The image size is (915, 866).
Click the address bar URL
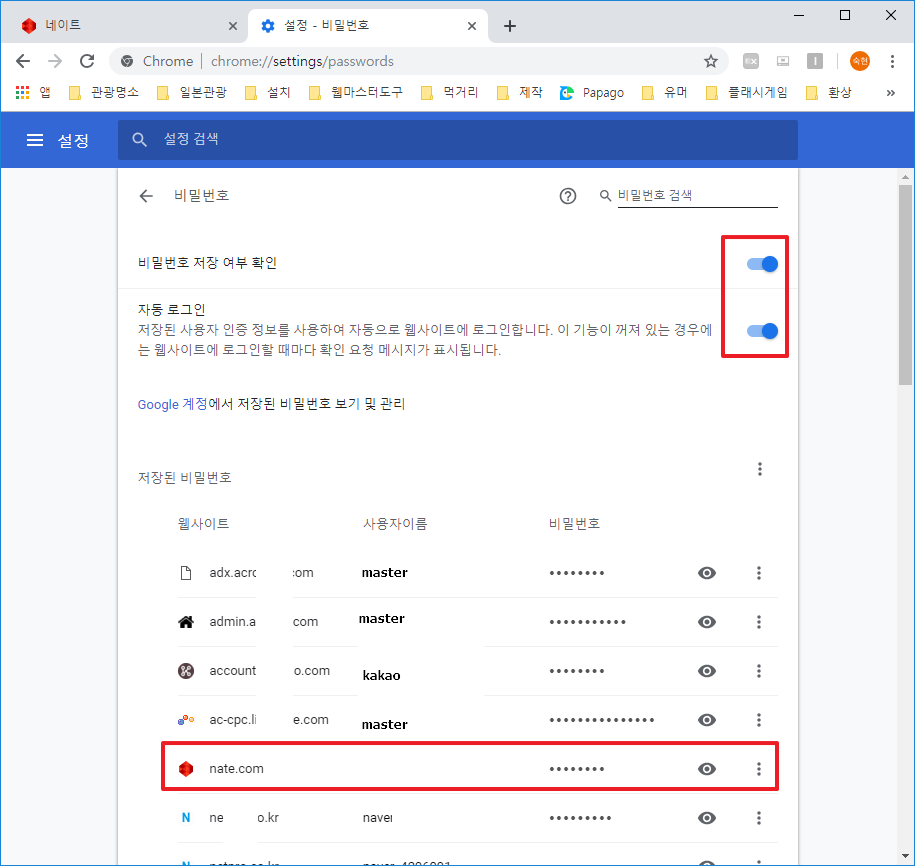302,61
